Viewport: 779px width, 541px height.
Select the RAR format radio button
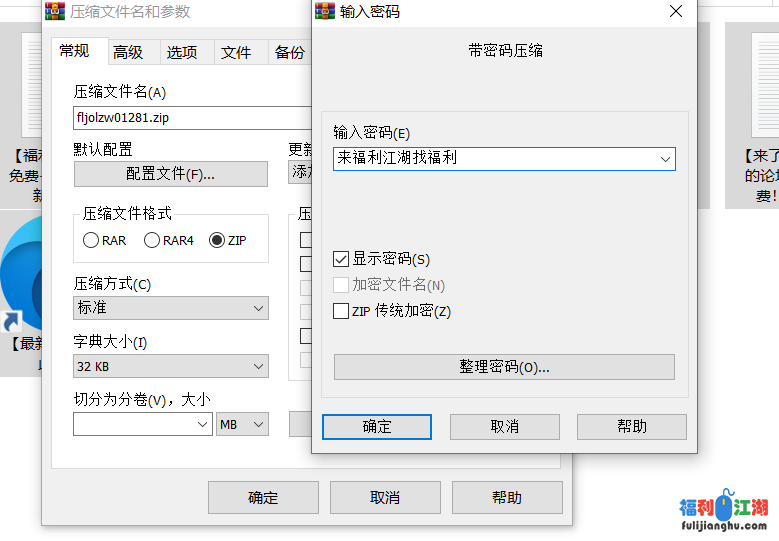pos(91,240)
